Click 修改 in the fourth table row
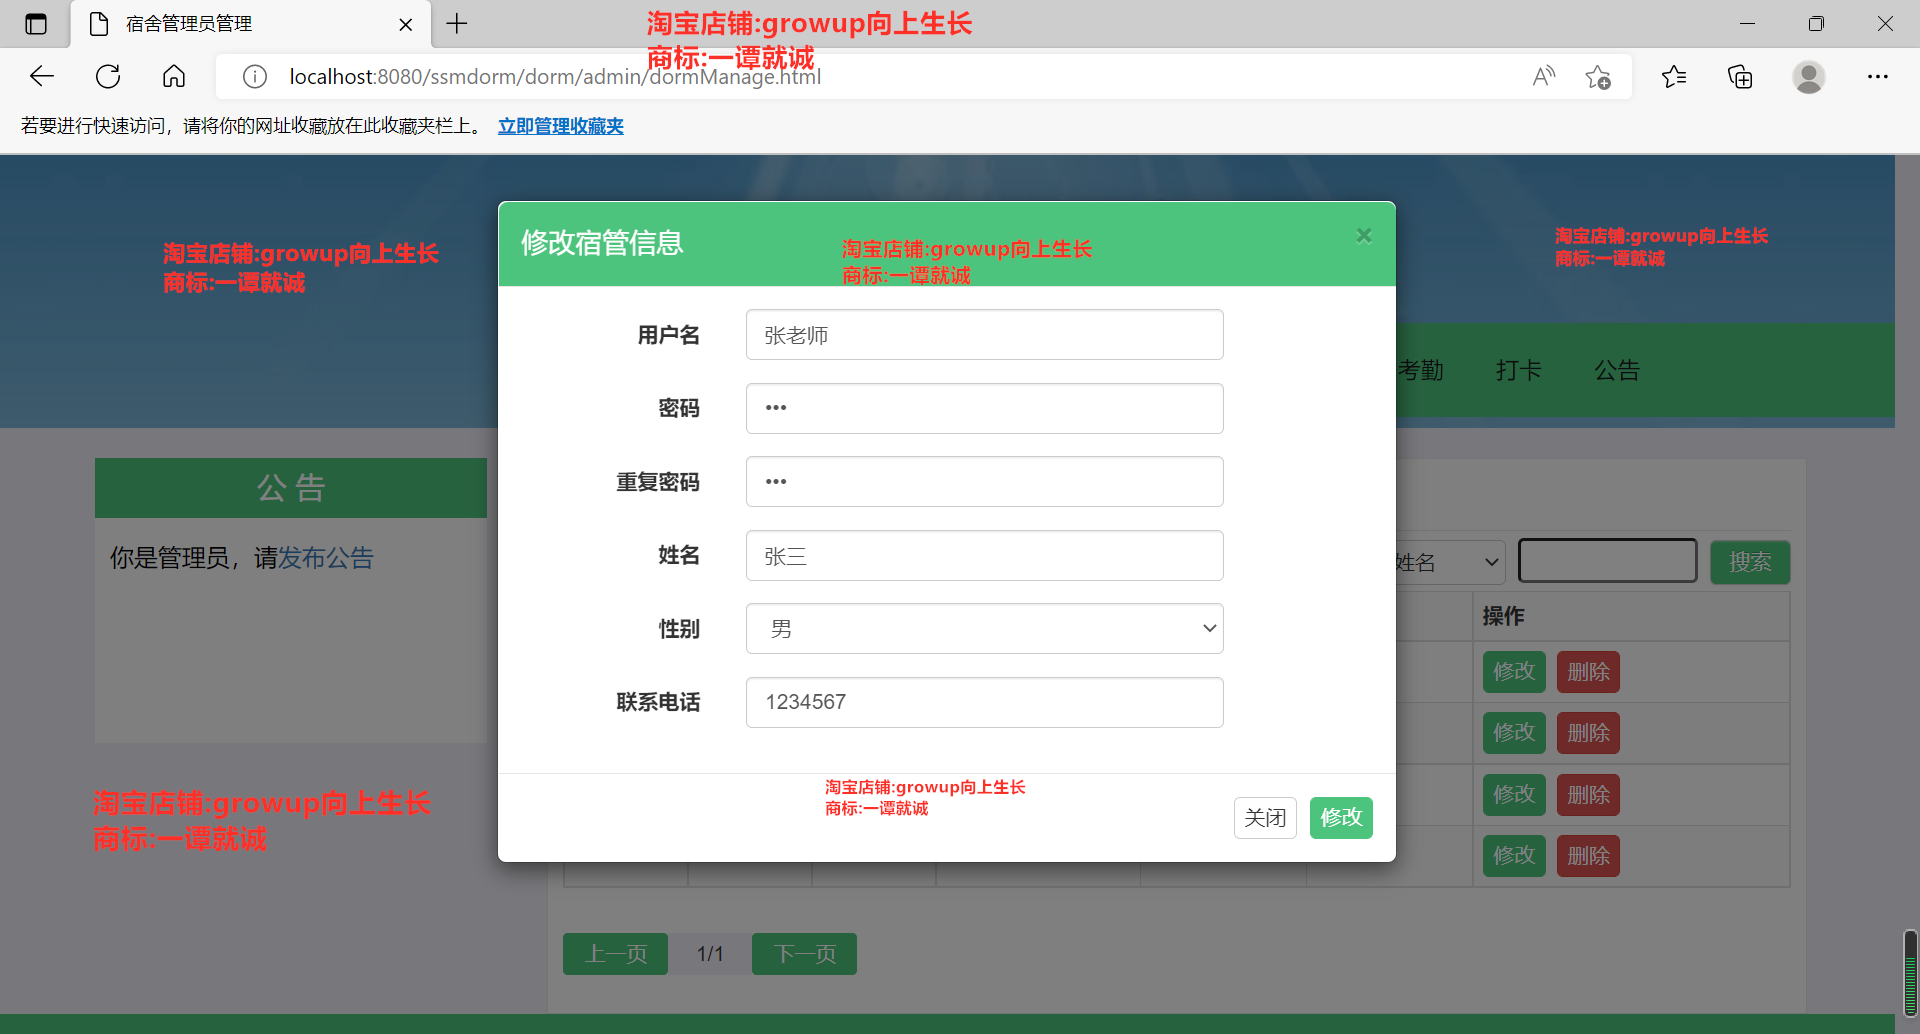The height and width of the screenshot is (1034, 1920). click(1514, 856)
